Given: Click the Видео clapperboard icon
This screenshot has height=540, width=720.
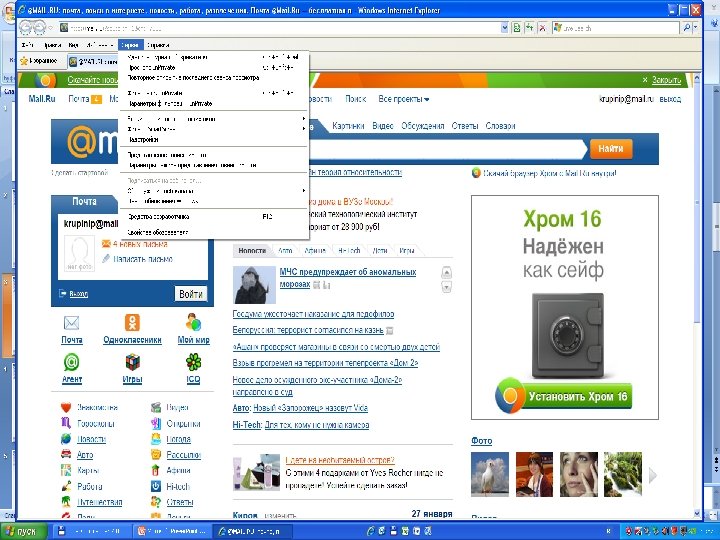Looking at the screenshot, I should click(x=156, y=407).
